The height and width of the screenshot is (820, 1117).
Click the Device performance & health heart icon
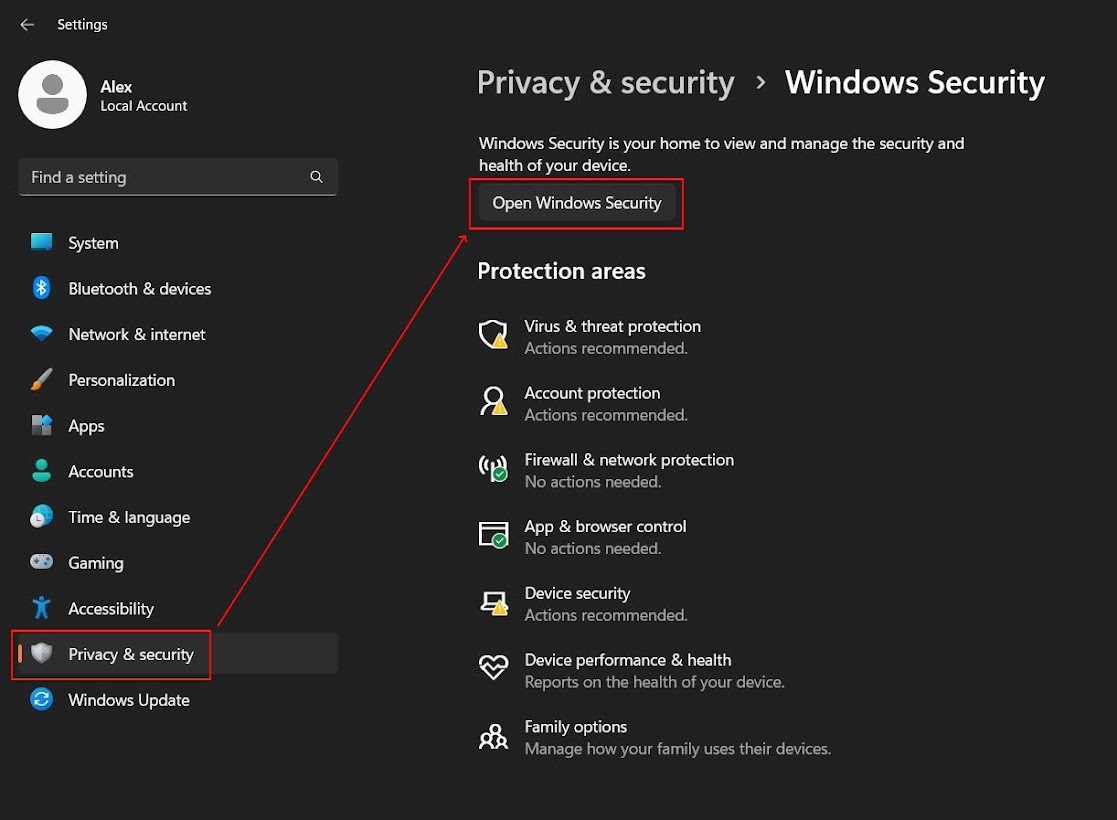pos(493,669)
